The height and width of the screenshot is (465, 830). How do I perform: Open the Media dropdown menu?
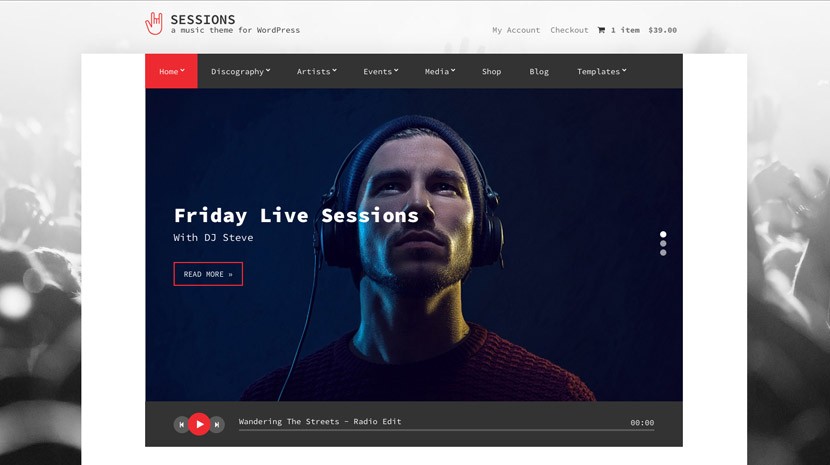[440, 71]
